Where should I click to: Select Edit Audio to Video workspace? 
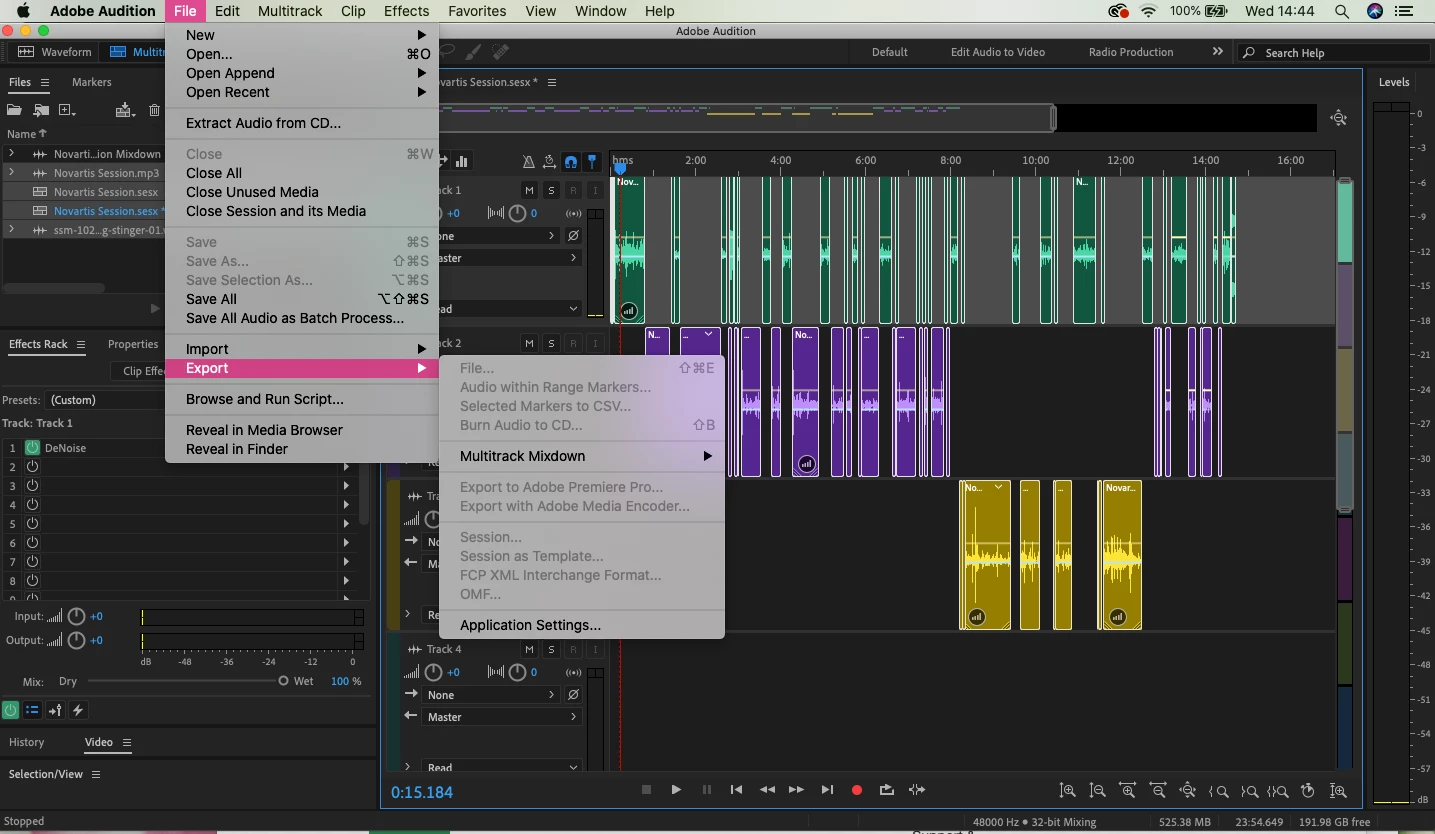tap(998, 52)
